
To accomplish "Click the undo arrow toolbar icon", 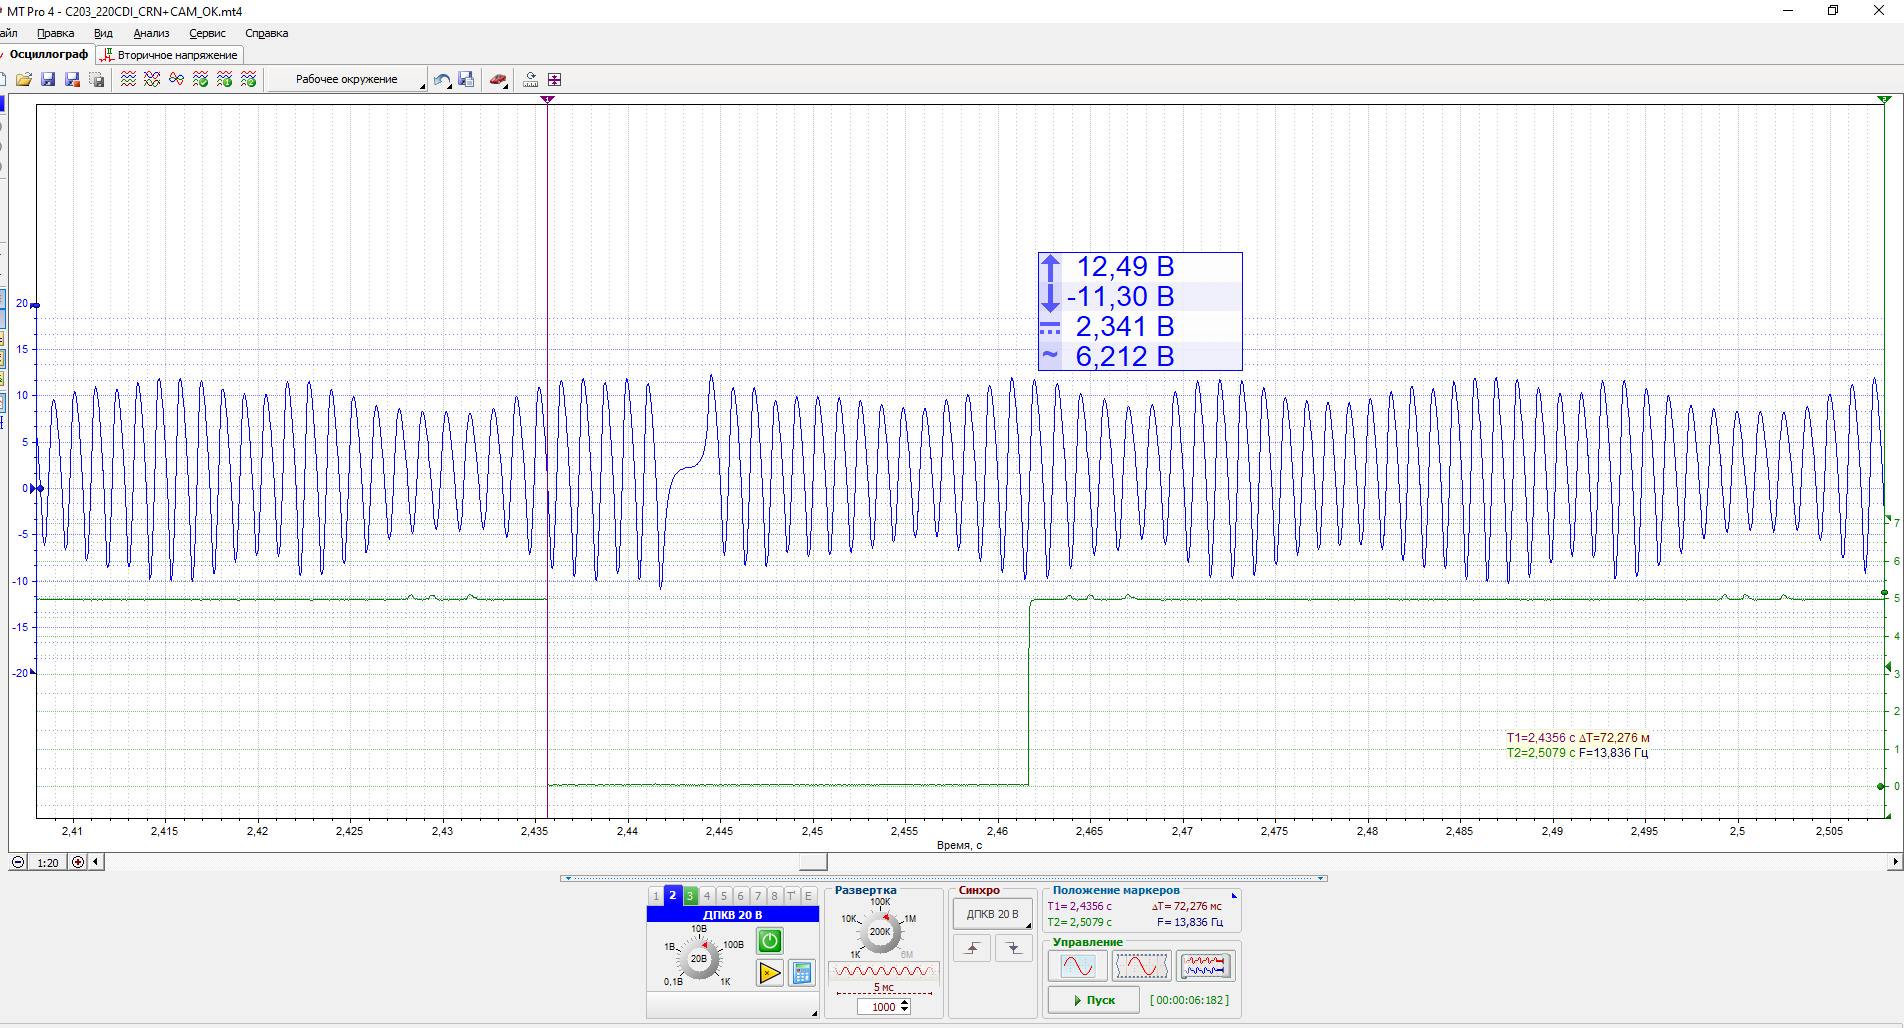I will click(441, 79).
